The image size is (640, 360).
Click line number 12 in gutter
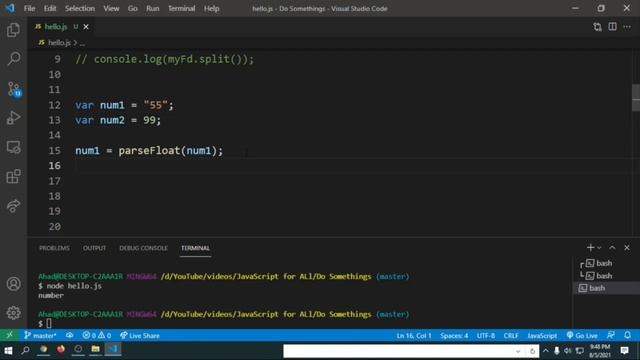(x=55, y=105)
